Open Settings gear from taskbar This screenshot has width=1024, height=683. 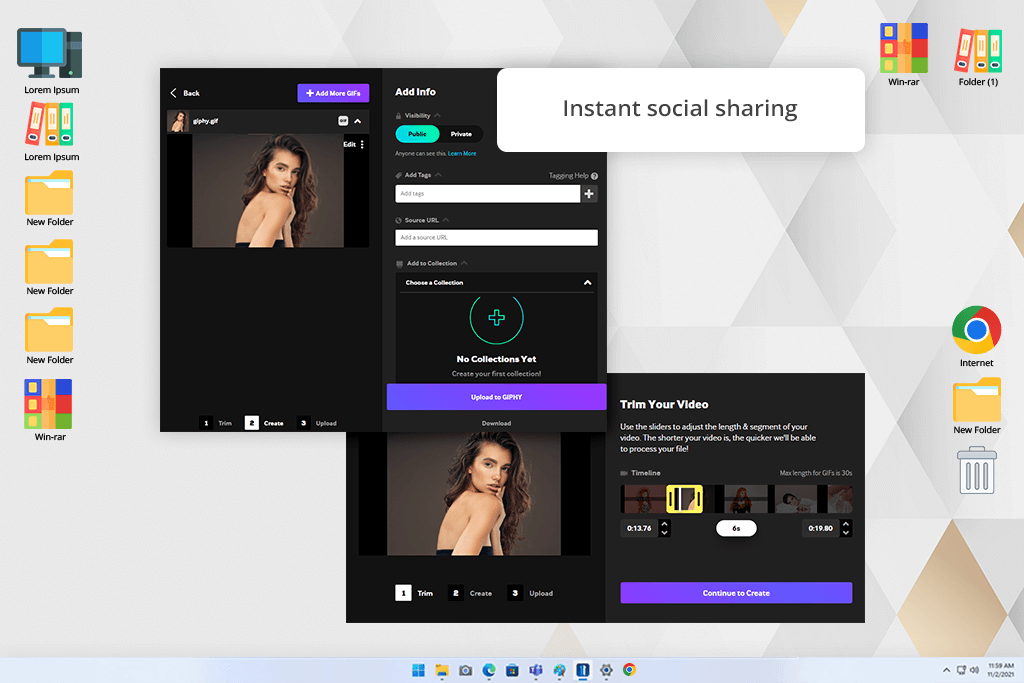click(x=606, y=670)
